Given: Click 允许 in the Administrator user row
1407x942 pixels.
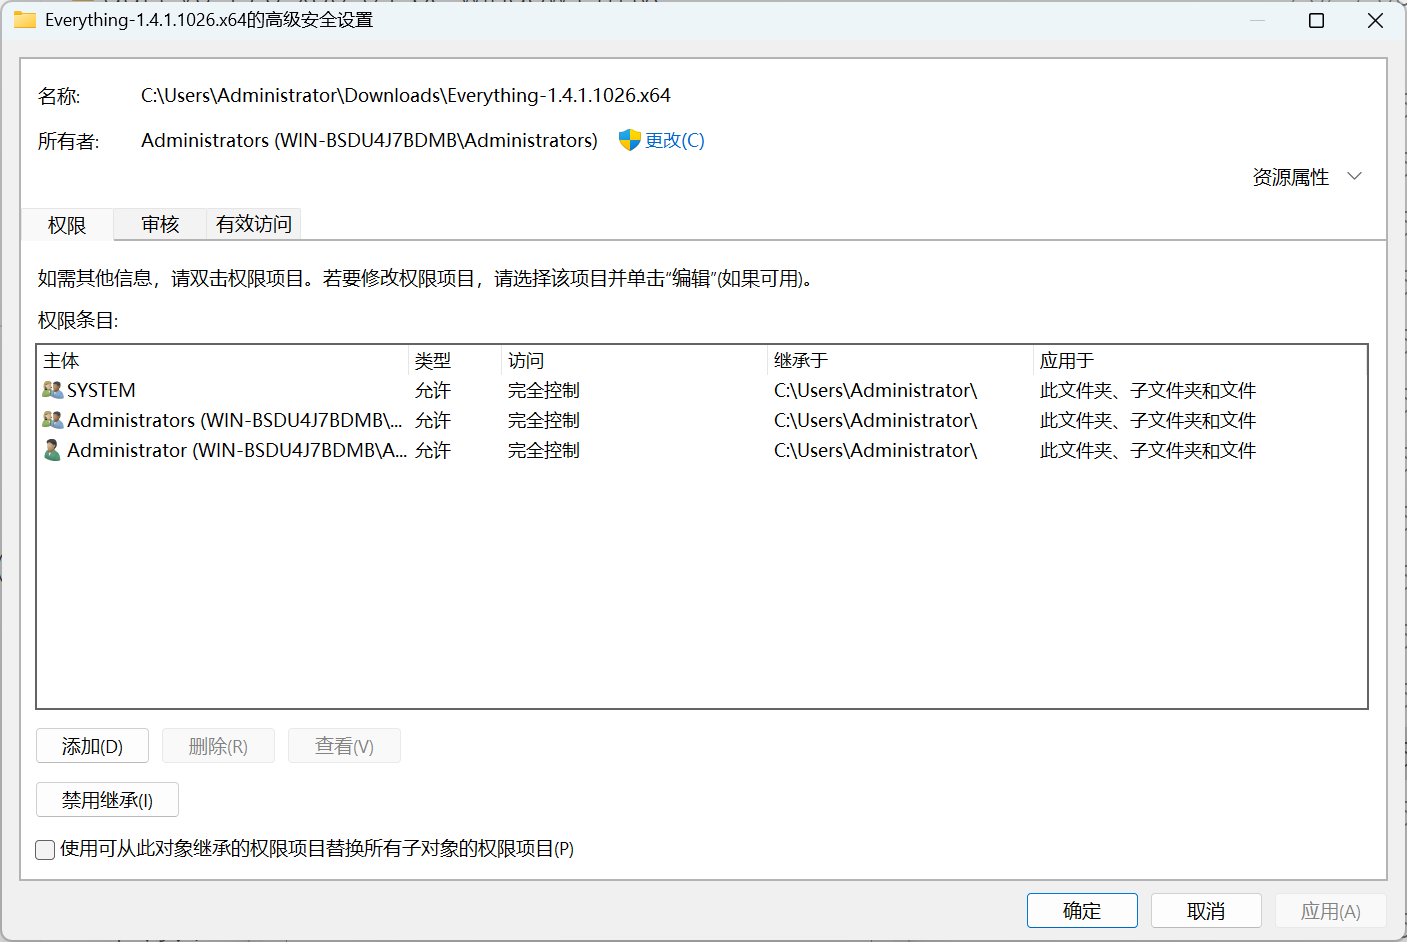Looking at the screenshot, I should (x=433, y=450).
